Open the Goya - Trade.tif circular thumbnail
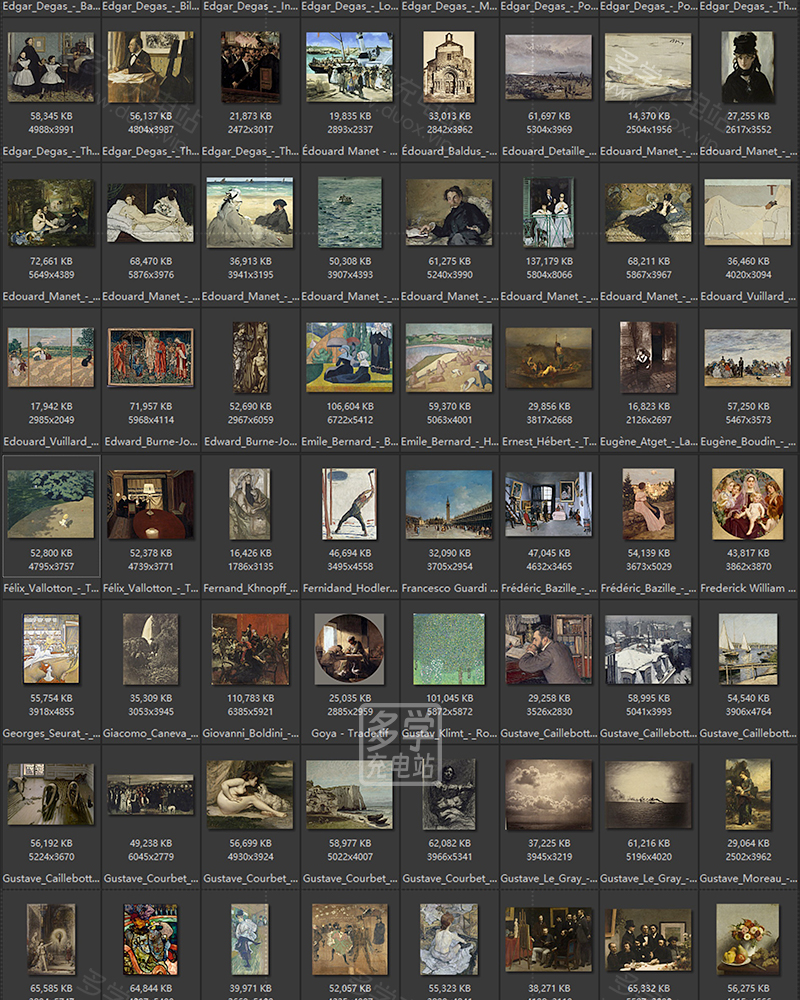800x1000 pixels. (x=349, y=649)
